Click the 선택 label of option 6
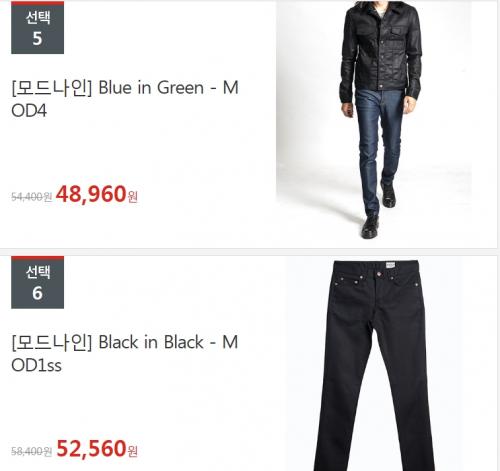 tap(38, 272)
